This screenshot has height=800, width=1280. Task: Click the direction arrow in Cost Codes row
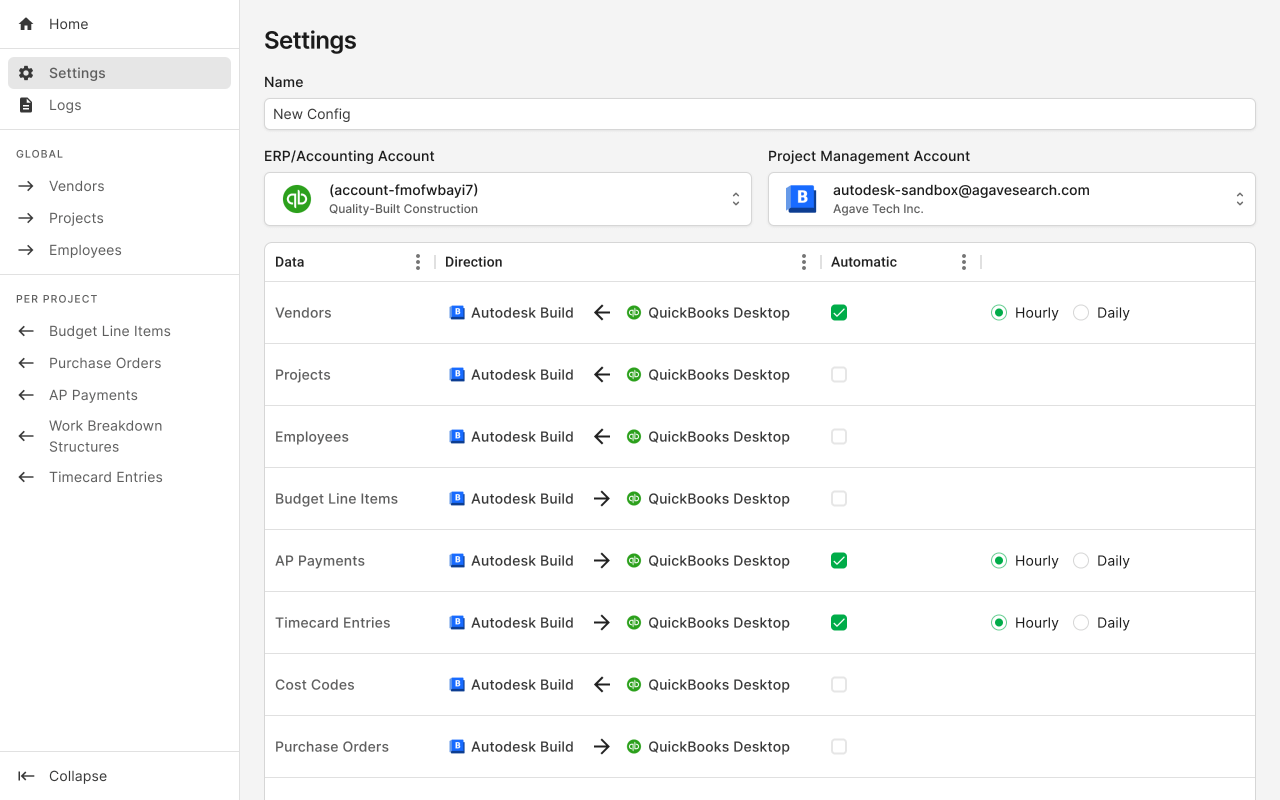[x=602, y=685]
